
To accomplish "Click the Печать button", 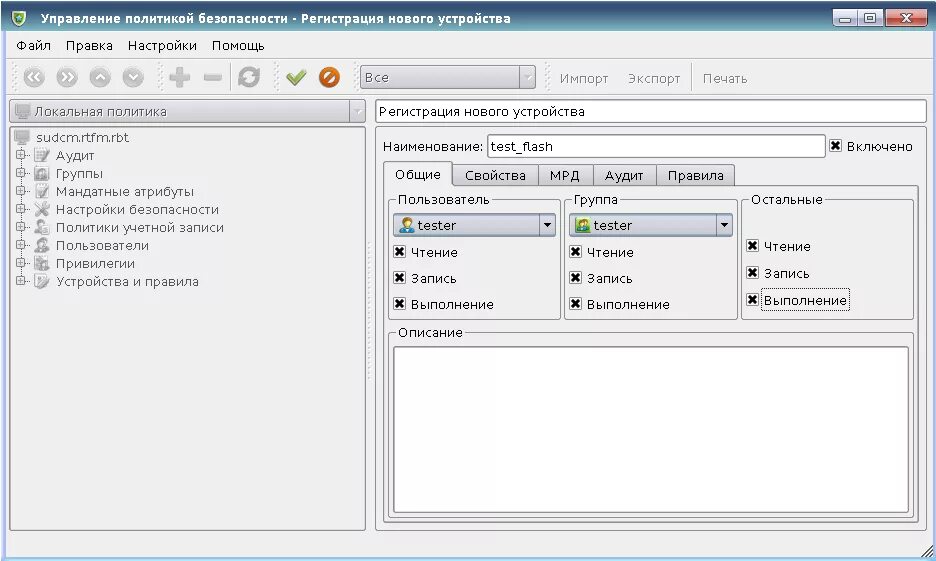I will [x=725, y=78].
